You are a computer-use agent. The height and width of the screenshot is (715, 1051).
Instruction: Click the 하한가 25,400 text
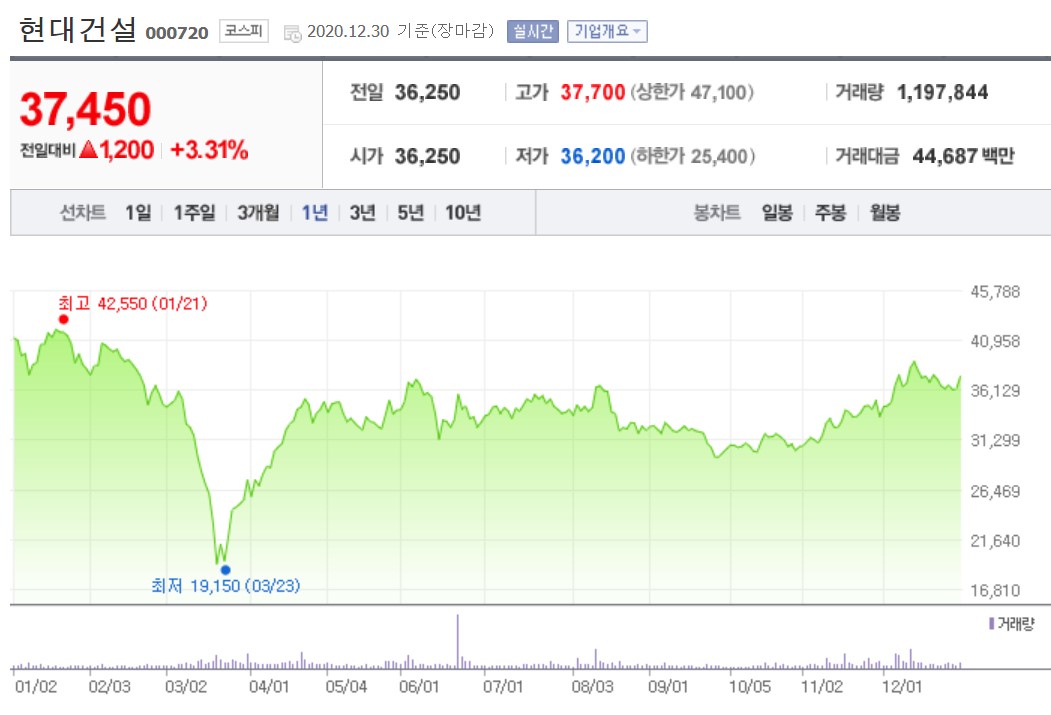click(x=692, y=156)
